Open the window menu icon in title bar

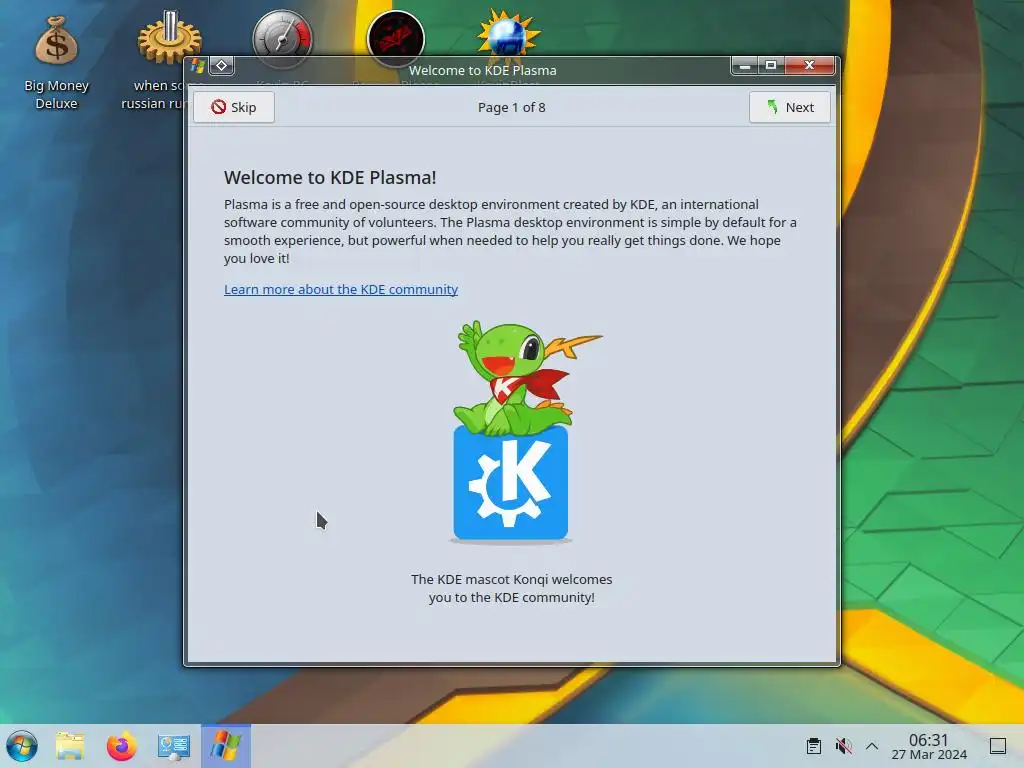(198, 66)
